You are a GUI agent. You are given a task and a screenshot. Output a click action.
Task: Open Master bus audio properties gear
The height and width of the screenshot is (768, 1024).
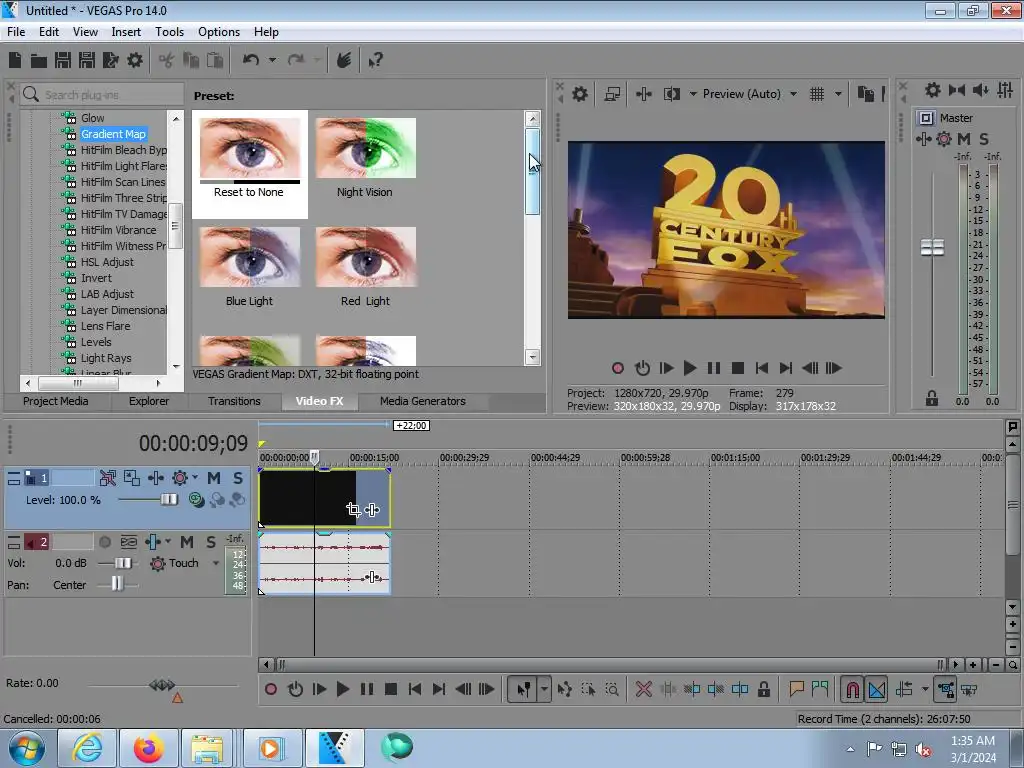(933, 90)
